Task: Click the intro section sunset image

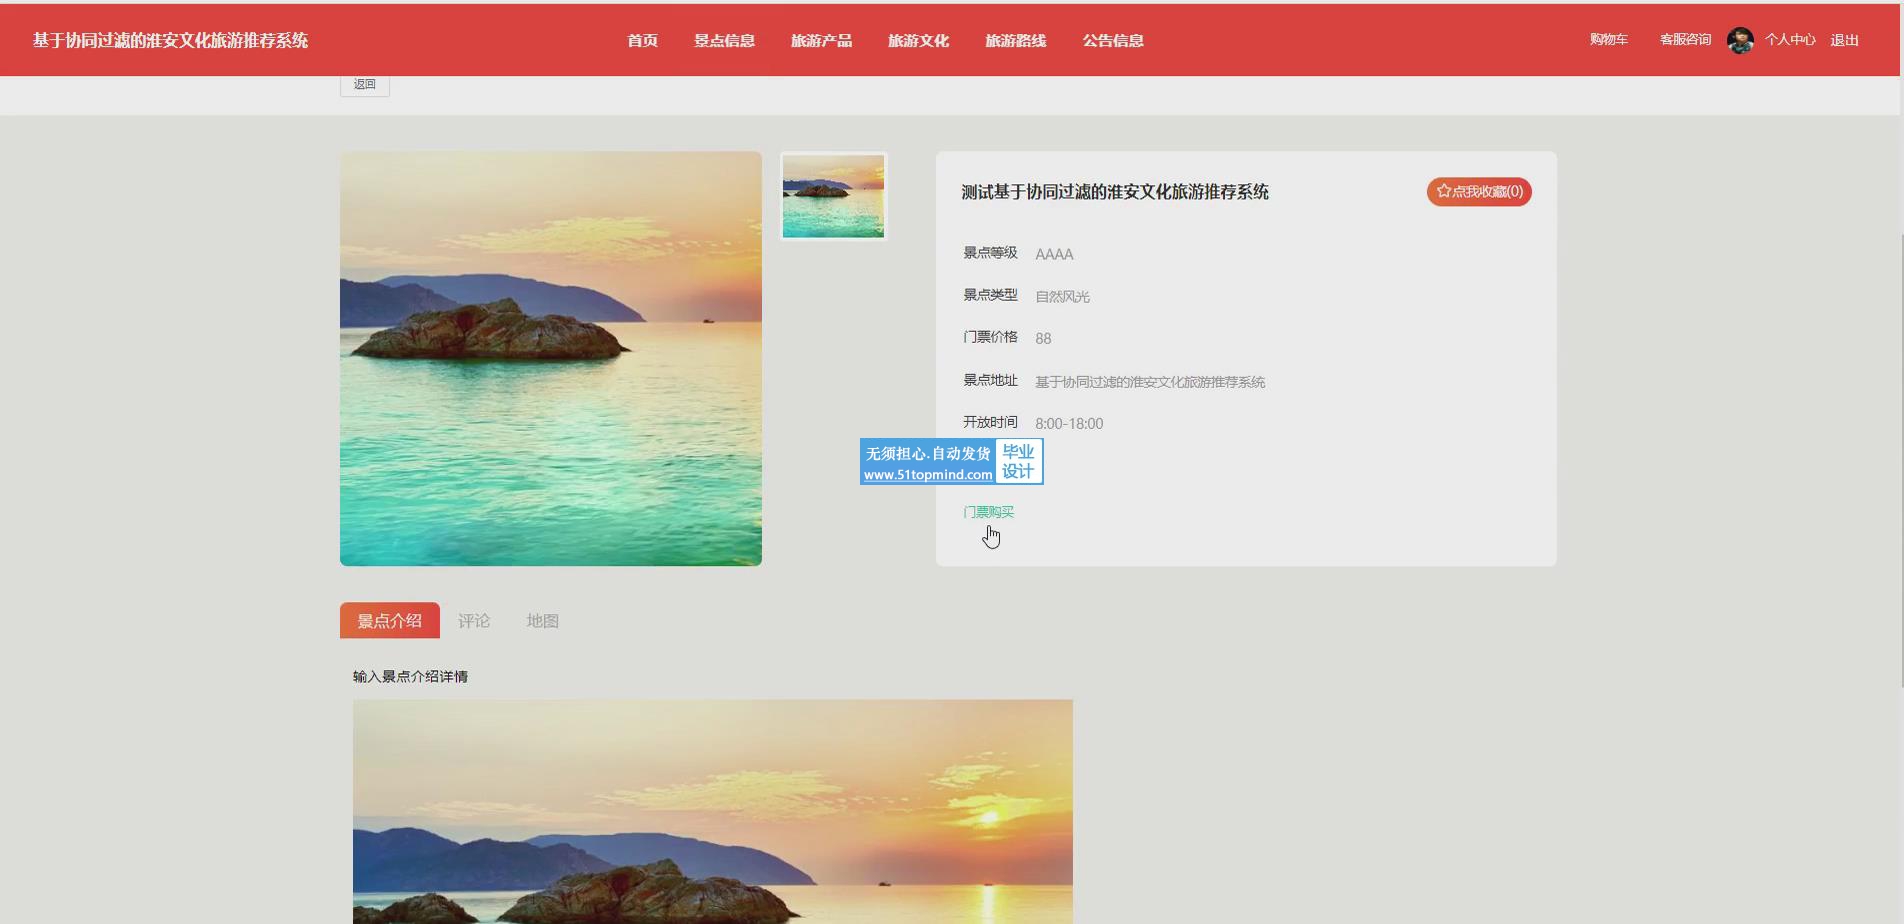Action: (x=713, y=811)
